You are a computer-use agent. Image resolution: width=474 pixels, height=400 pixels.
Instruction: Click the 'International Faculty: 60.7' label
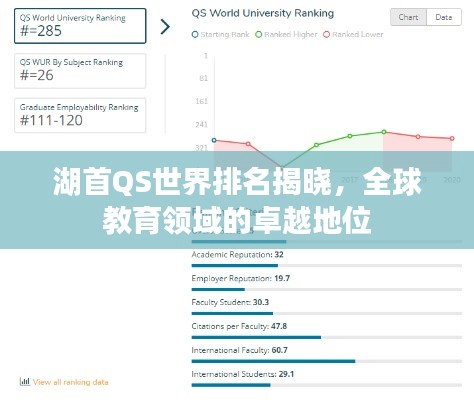(x=239, y=350)
